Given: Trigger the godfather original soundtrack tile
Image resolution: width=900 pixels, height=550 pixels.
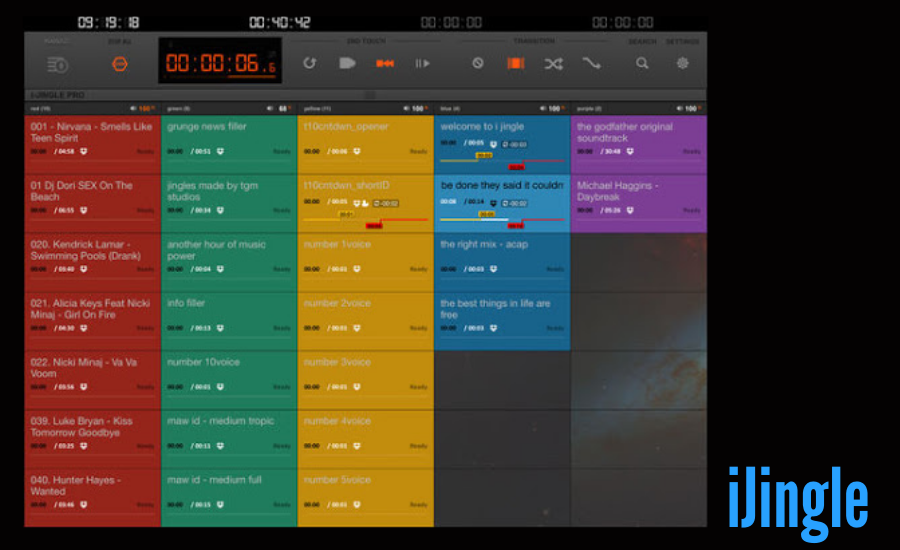Looking at the screenshot, I should (x=638, y=133).
